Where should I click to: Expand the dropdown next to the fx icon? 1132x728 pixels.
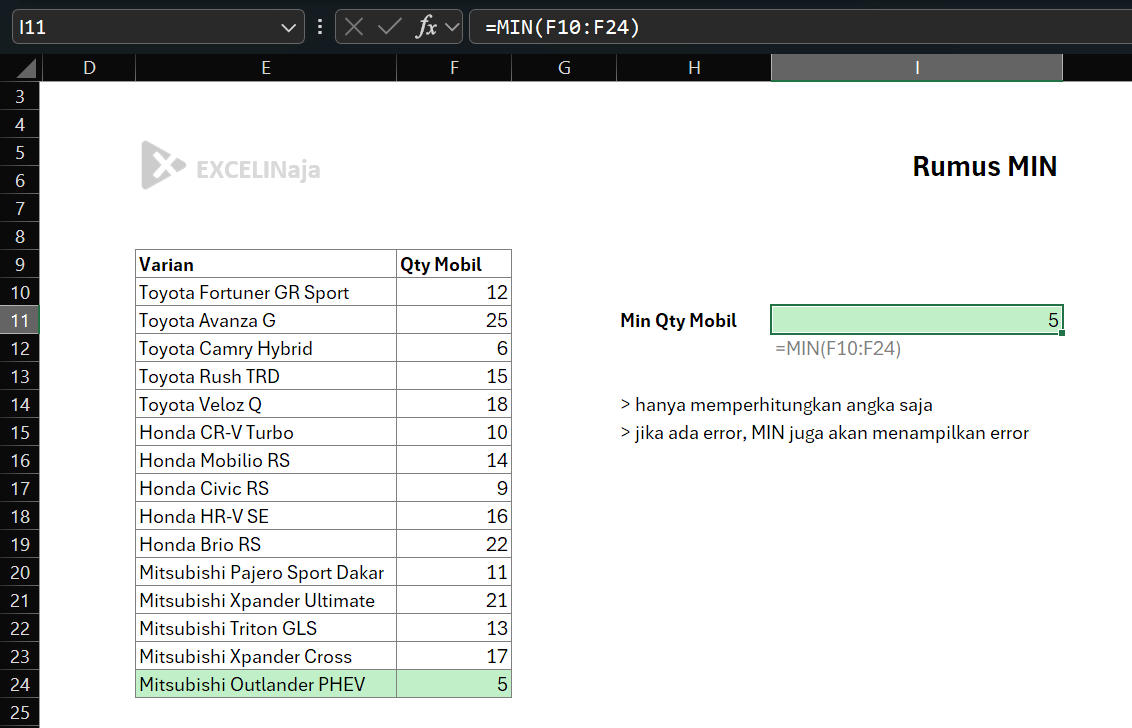(452, 27)
